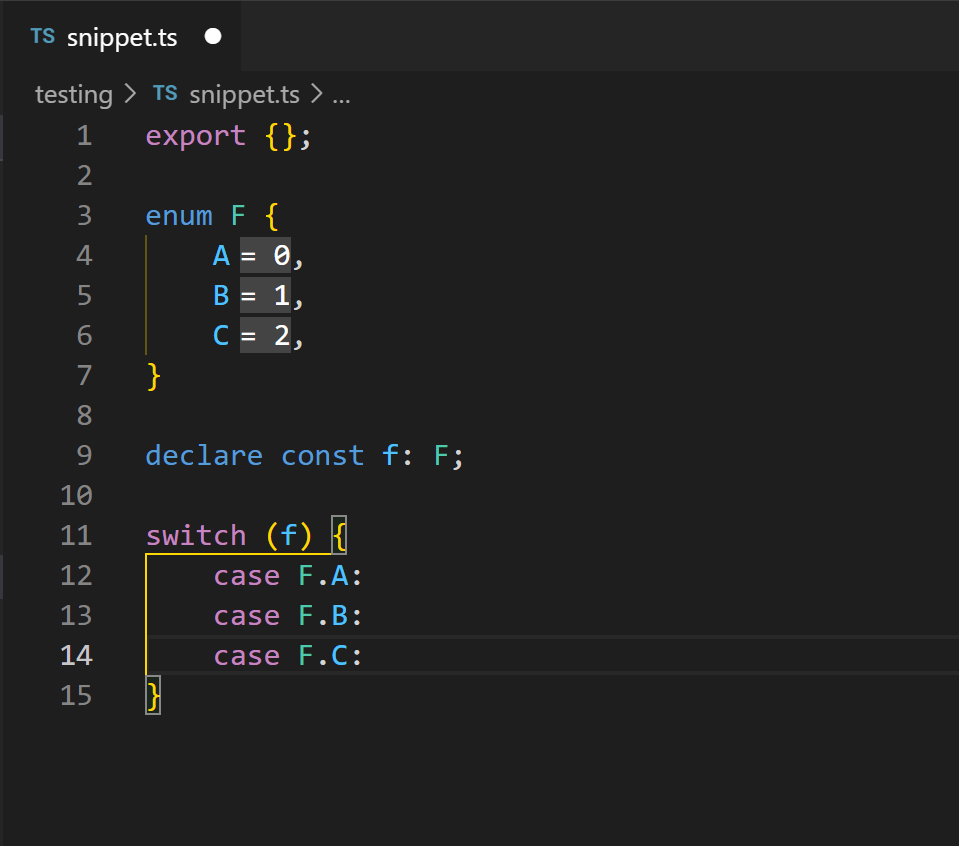Click the highlighted opening brace of switch

point(339,536)
